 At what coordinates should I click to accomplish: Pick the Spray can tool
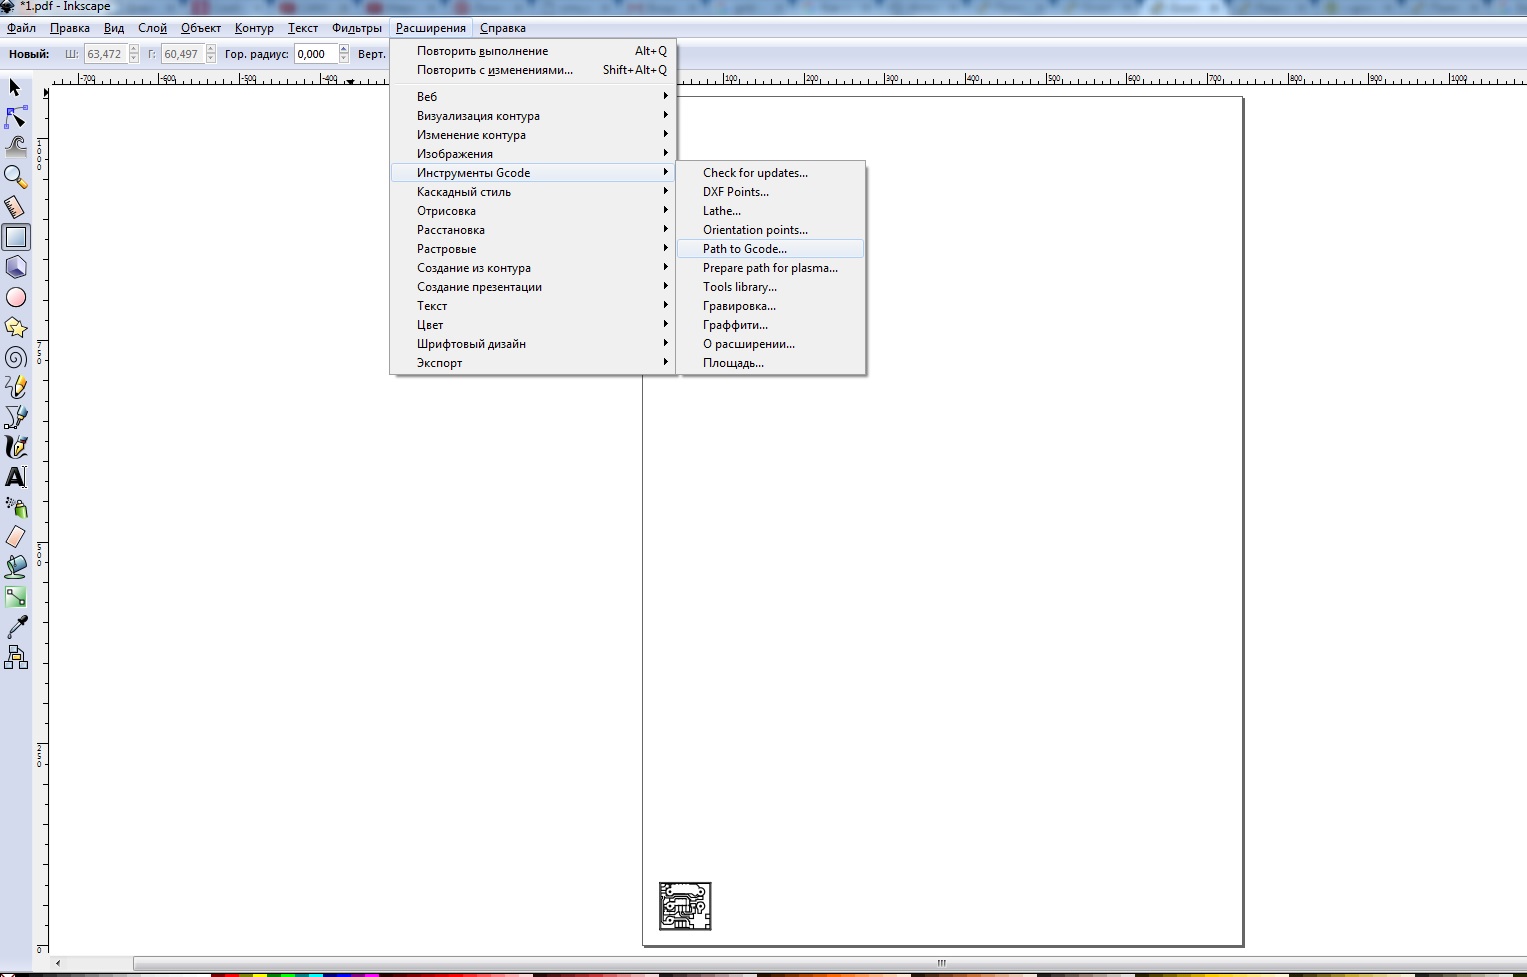pyautogui.click(x=16, y=507)
